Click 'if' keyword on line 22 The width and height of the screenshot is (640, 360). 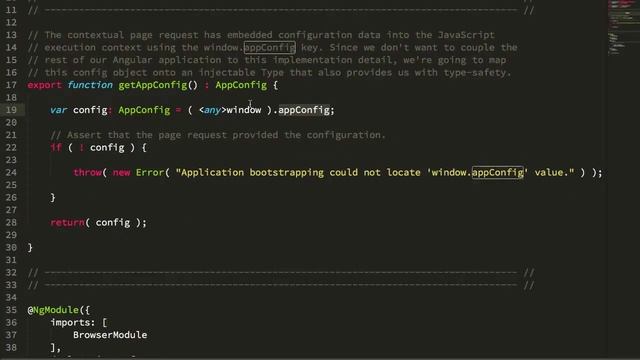(56, 147)
